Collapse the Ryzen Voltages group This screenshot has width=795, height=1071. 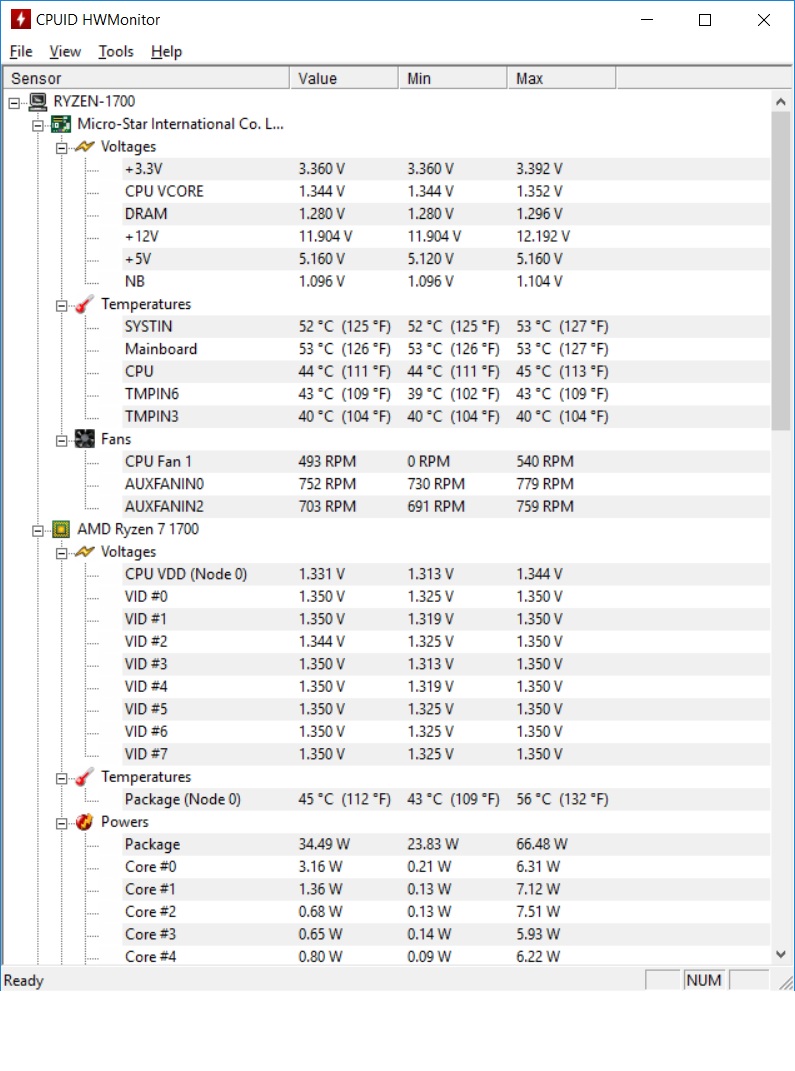pos(61,553)
